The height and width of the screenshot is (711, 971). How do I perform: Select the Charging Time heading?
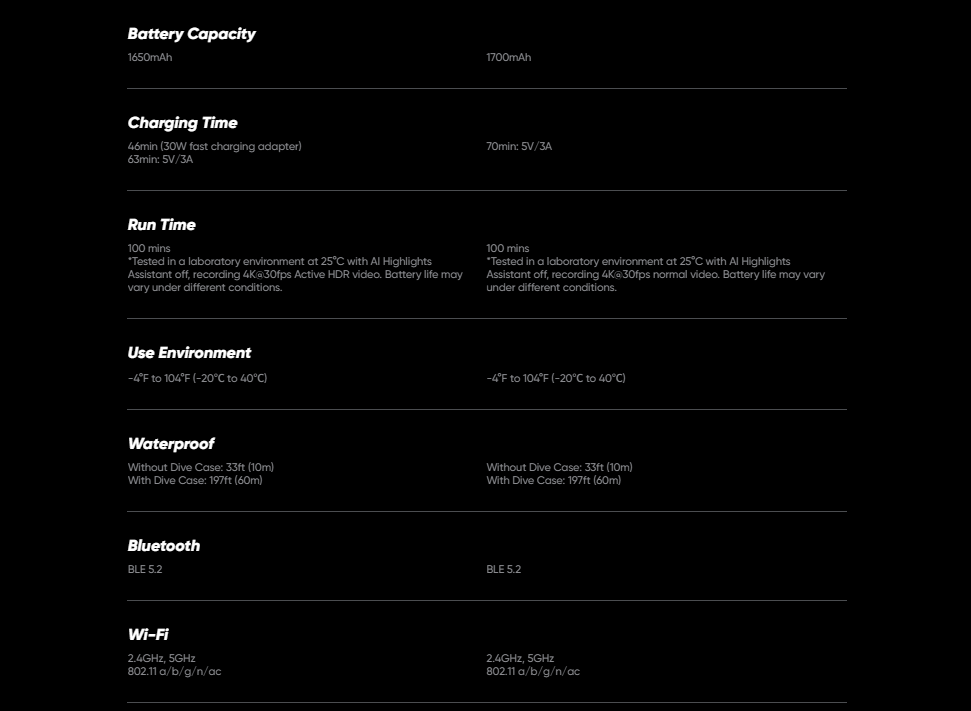(183, 123)
